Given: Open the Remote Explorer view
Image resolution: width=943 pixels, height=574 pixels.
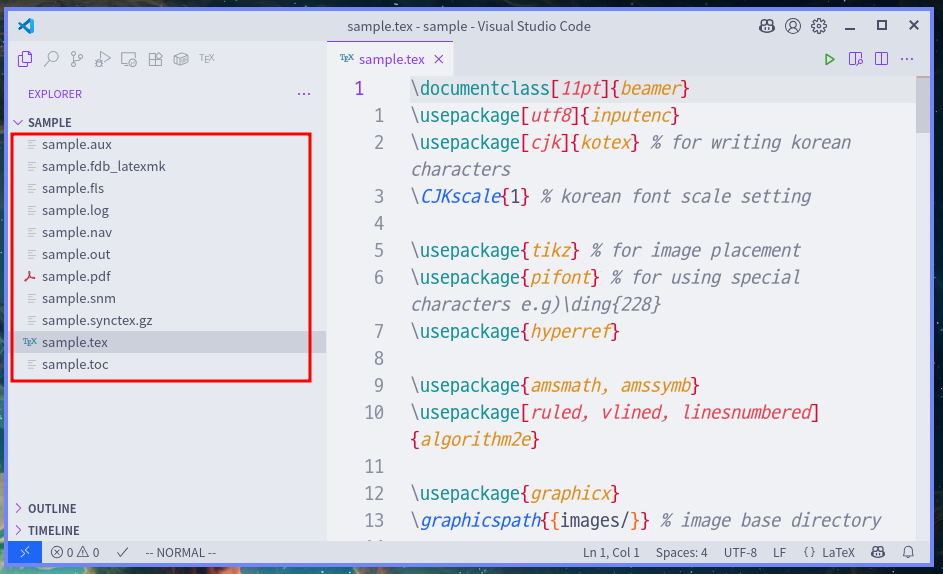Looking at the screenshot, I should (129, 59).
